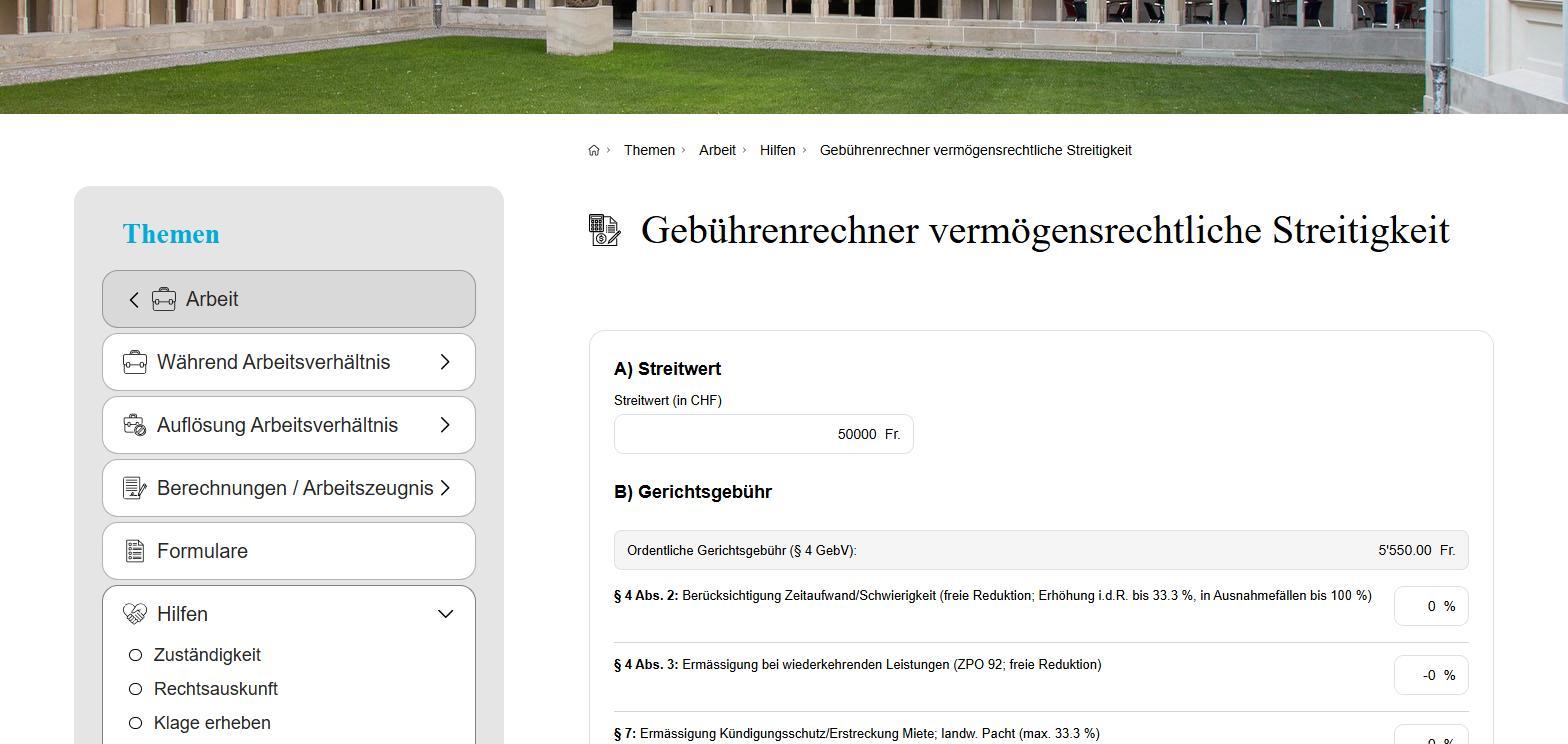The height and width of the screenshot is (744, 1568).
Task: Click § 4 Abs. 2 percentage field
Action: click(x=1431, y=606)
